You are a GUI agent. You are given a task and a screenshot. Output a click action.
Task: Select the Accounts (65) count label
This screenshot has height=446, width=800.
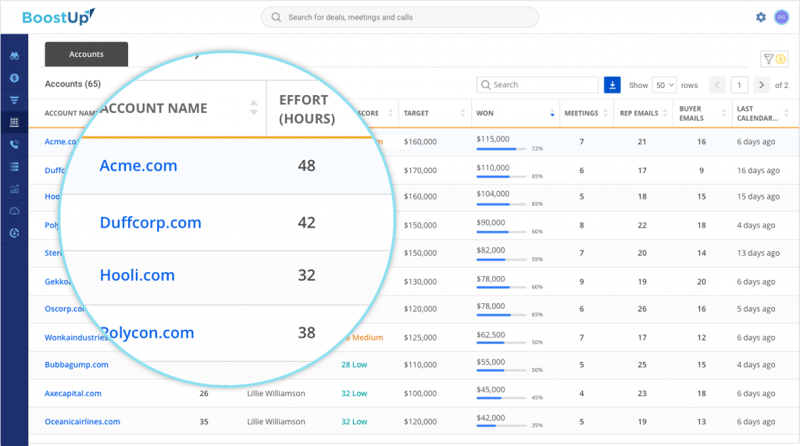(73, 84)
